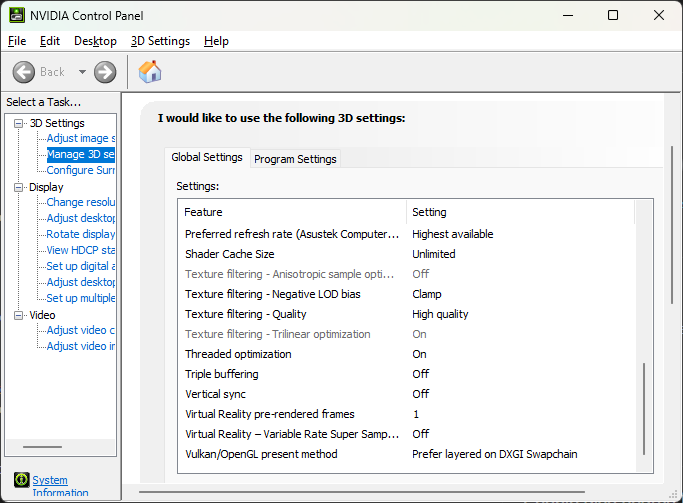Switch to the Program Settings tab
Viewport: 683px width, 503px height.
(295, 159)
